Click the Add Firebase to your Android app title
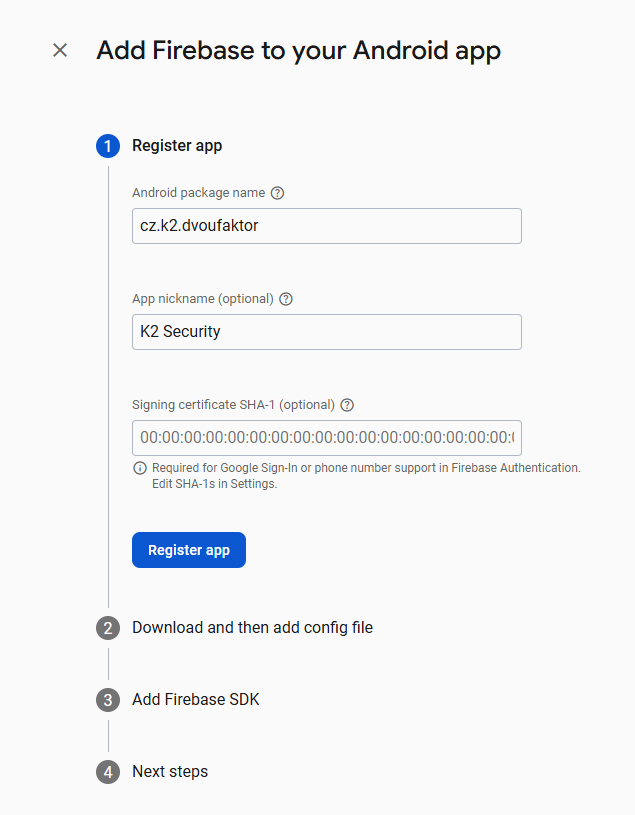The height and width of the screenshot is (815, 635). click(x=298, y=50)
